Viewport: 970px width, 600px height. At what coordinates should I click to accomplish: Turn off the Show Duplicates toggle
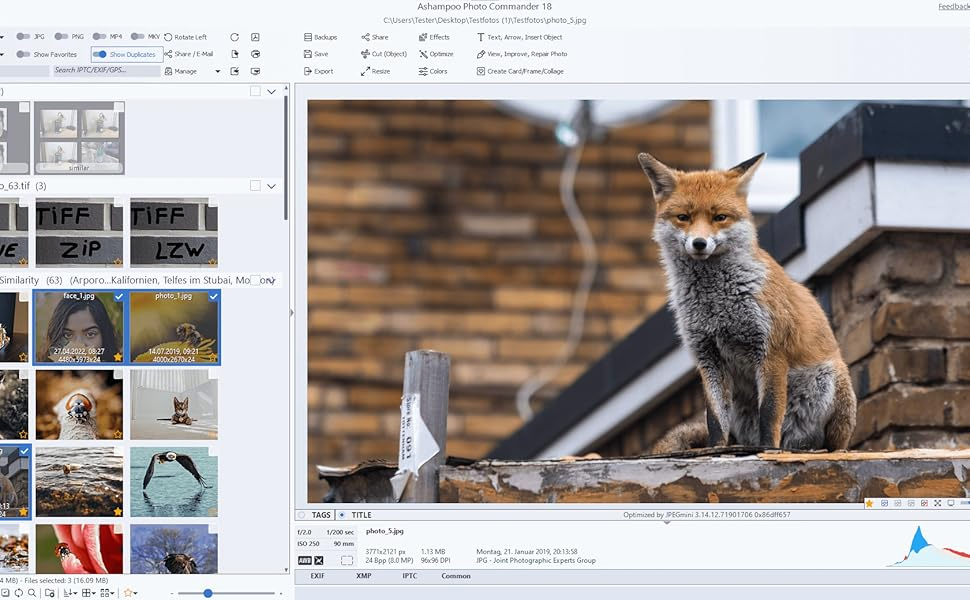100,54
